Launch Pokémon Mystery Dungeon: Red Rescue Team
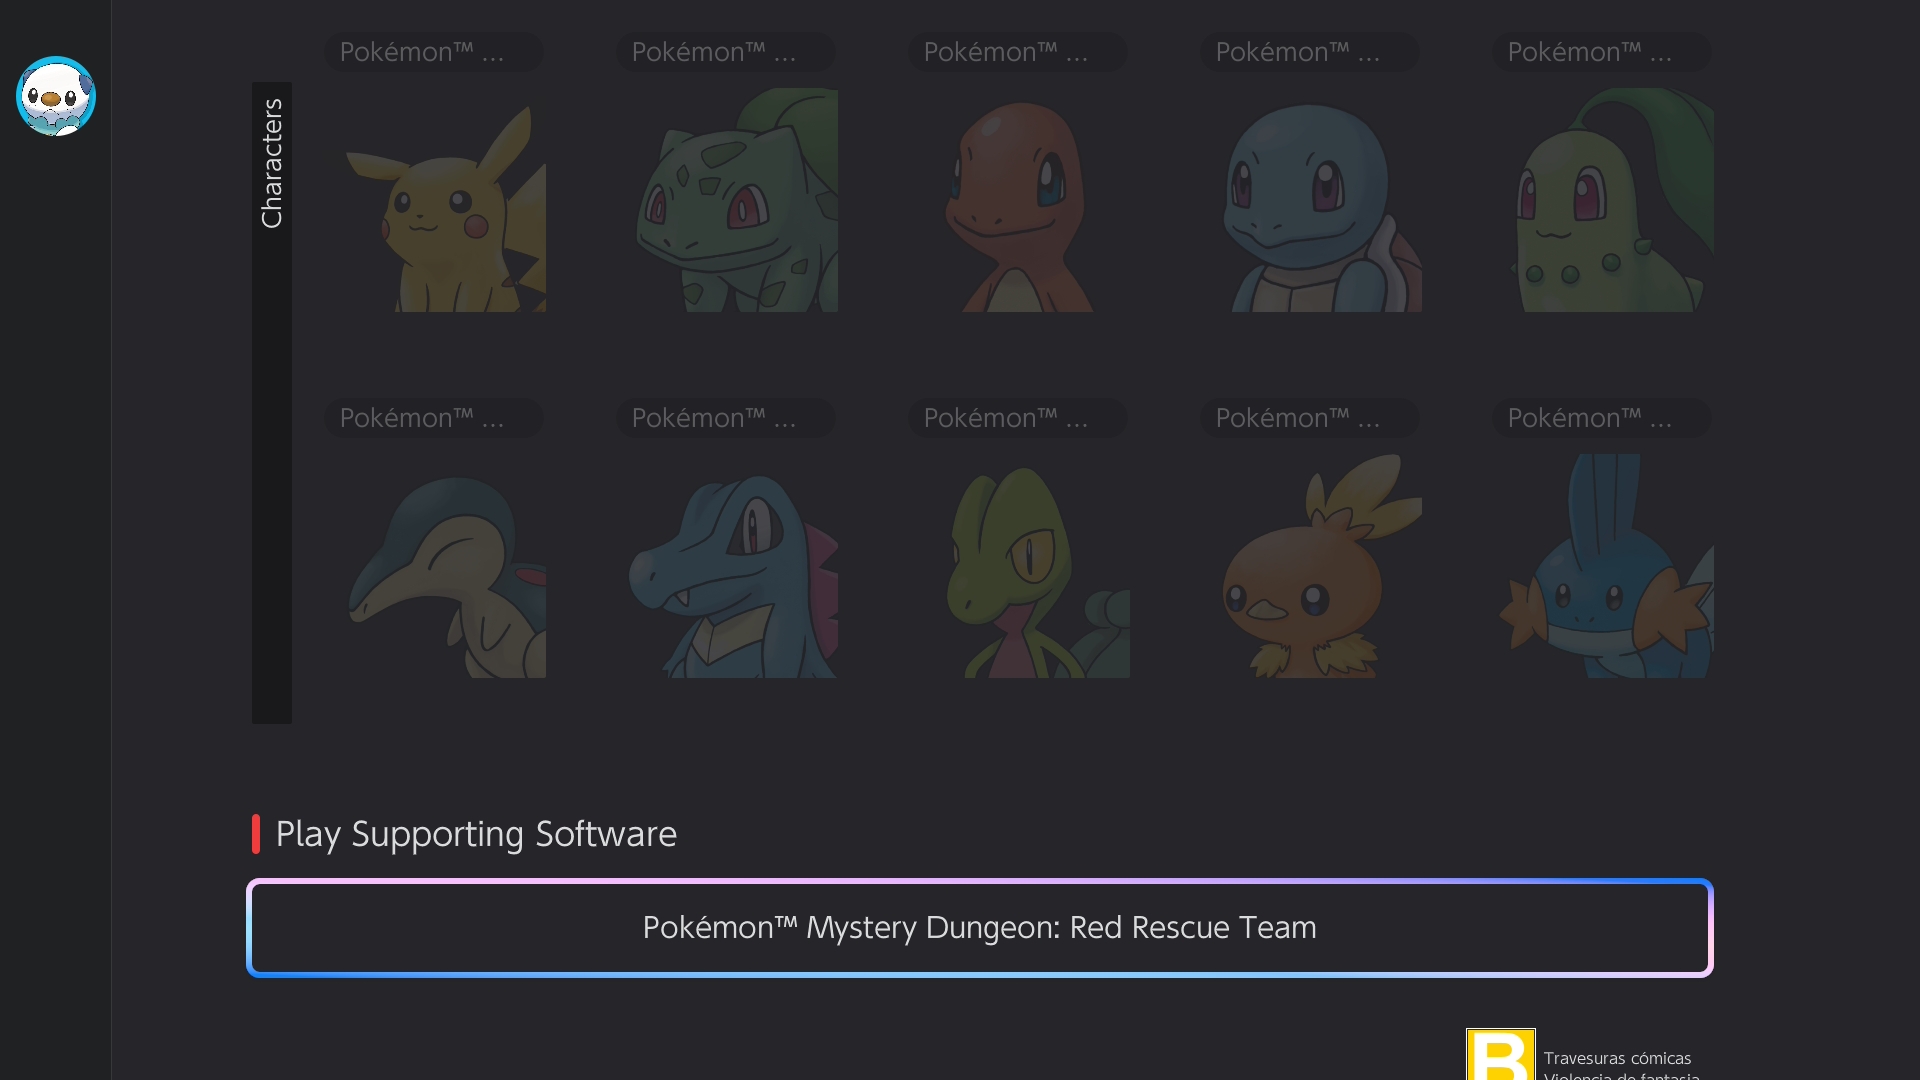This screenshot has height=1080, width=1920. (x=979, y=927)
